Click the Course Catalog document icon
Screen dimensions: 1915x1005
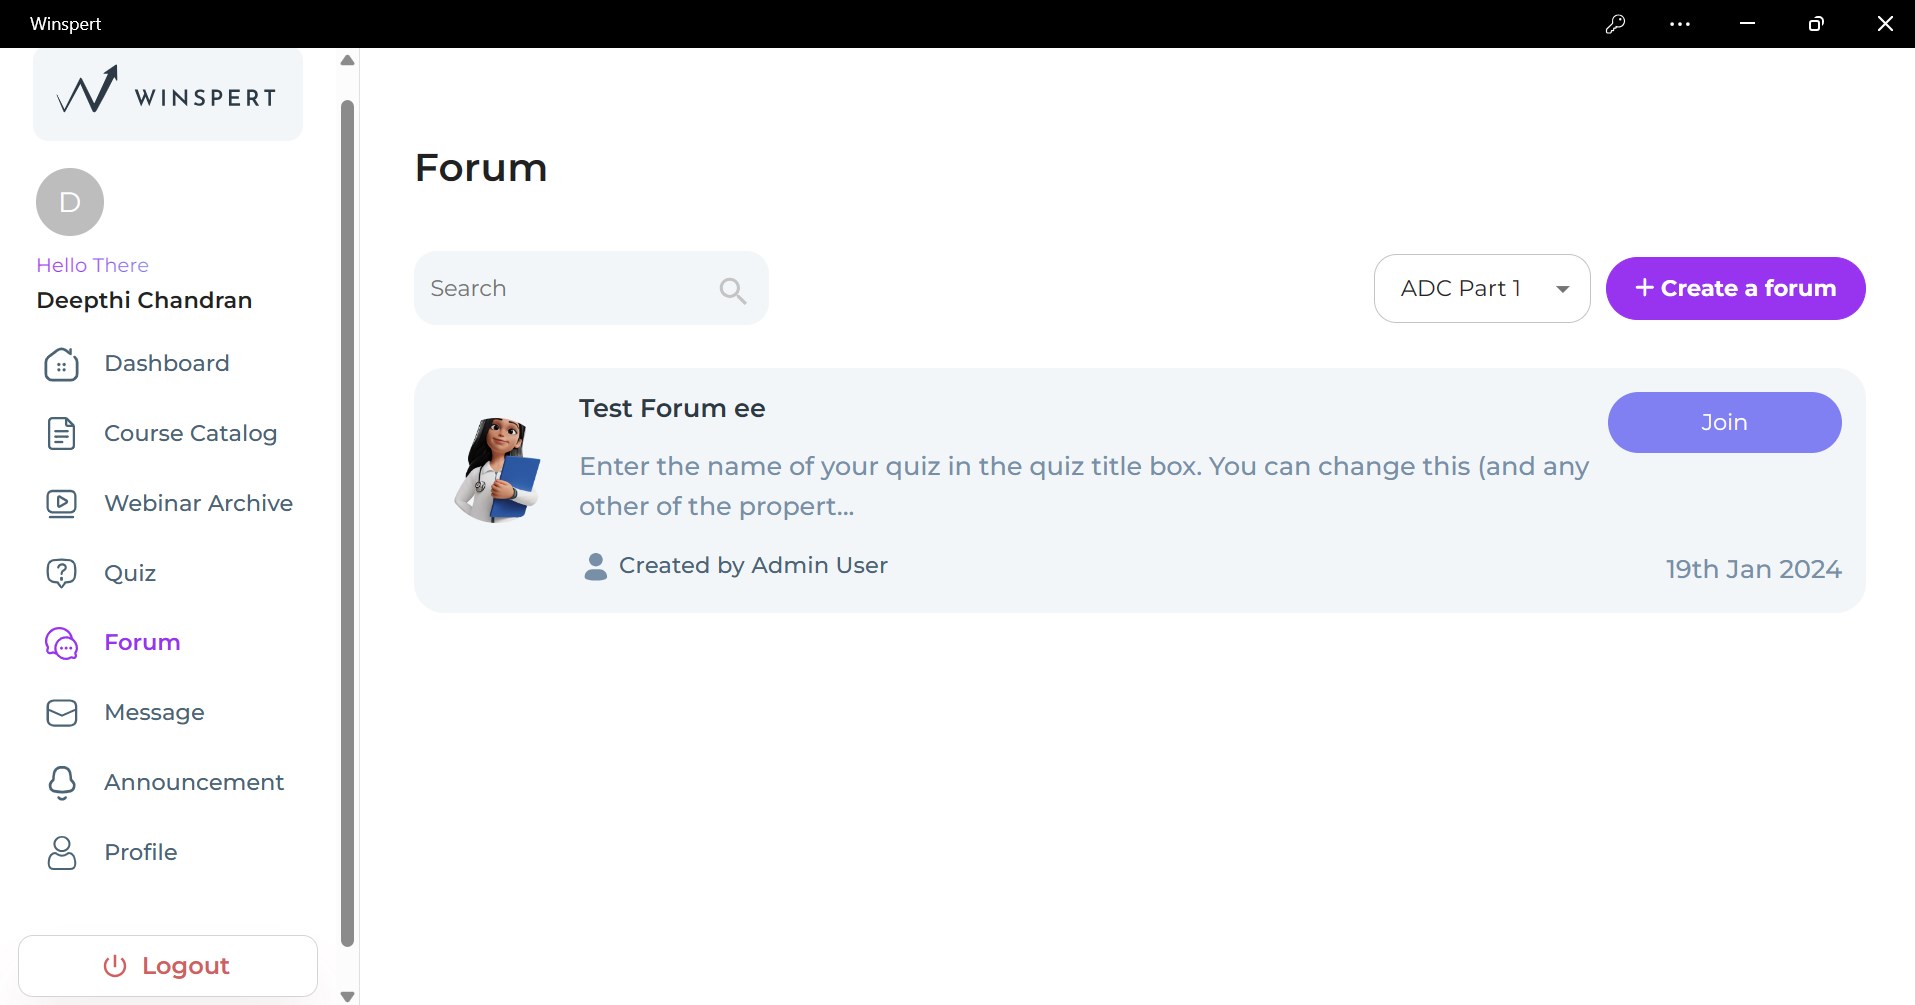point(61,434)
